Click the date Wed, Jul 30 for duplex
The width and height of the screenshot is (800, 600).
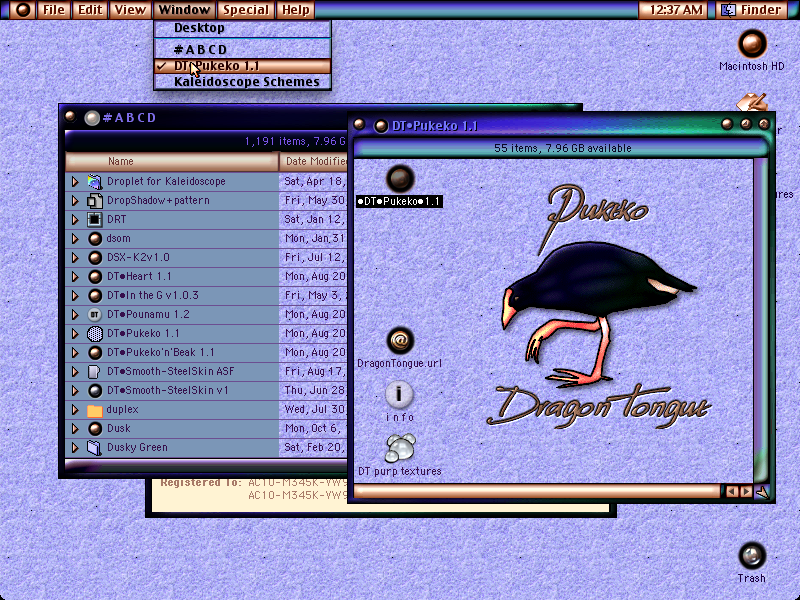[315, 409]
